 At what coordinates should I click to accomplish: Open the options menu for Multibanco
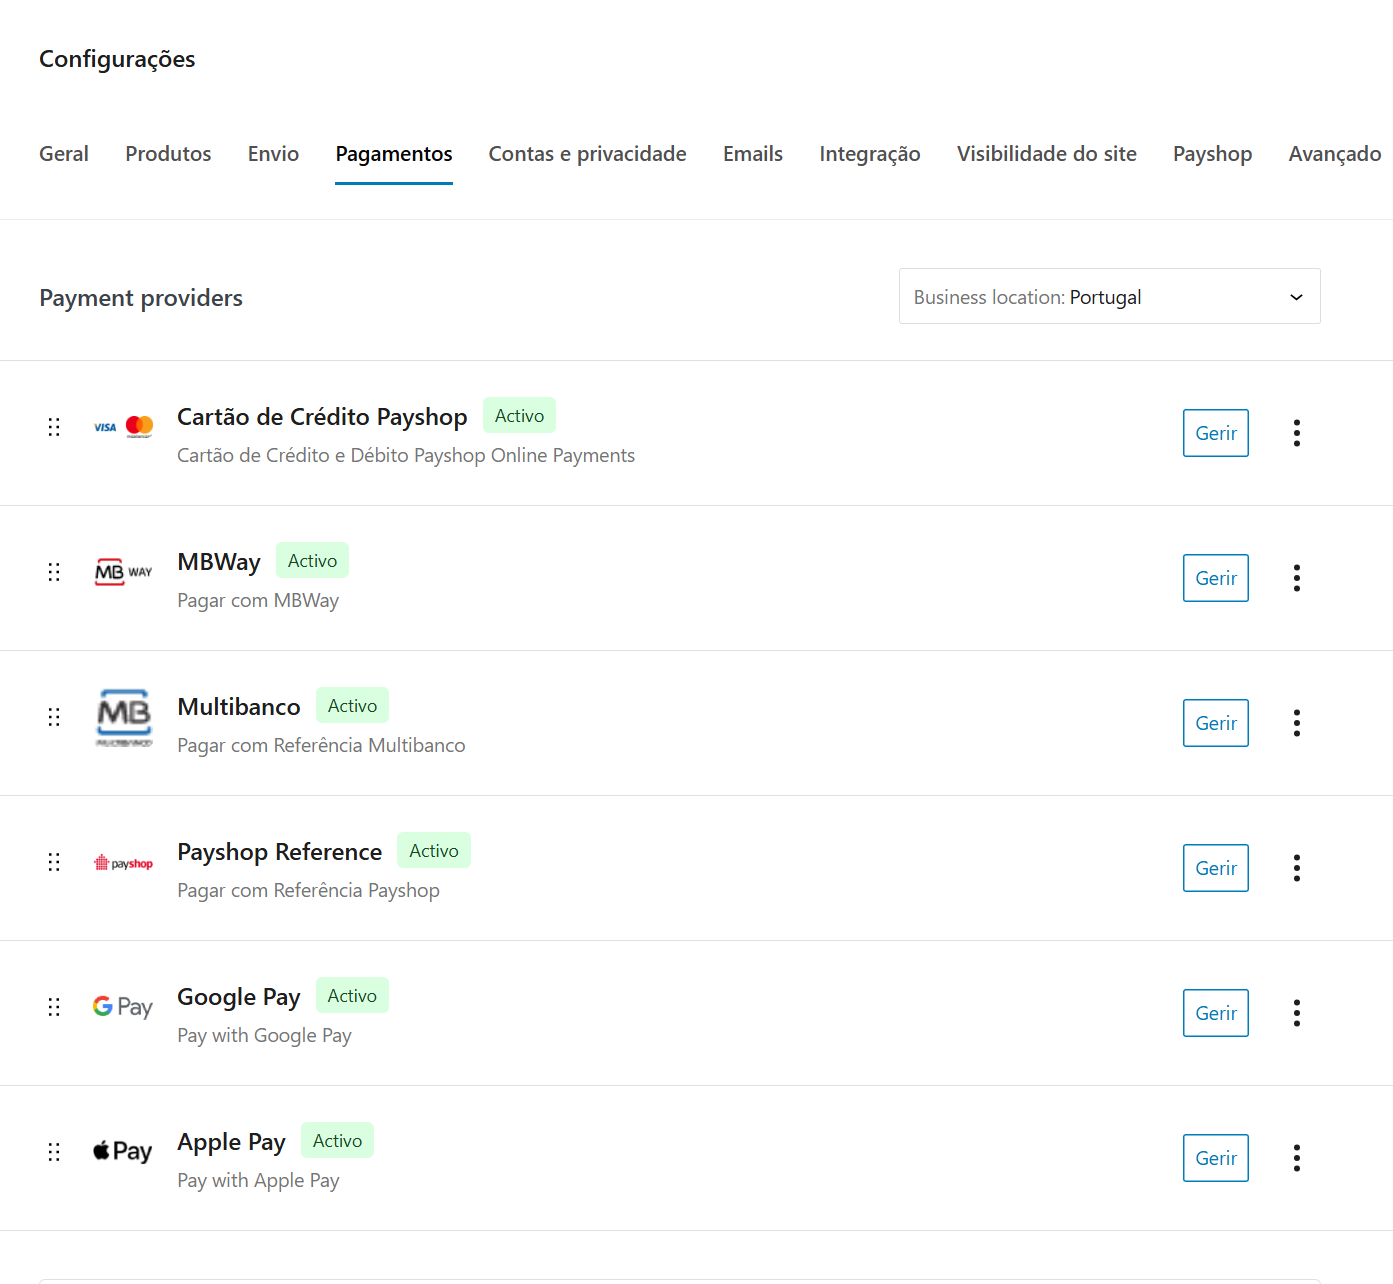(1296, 723)
